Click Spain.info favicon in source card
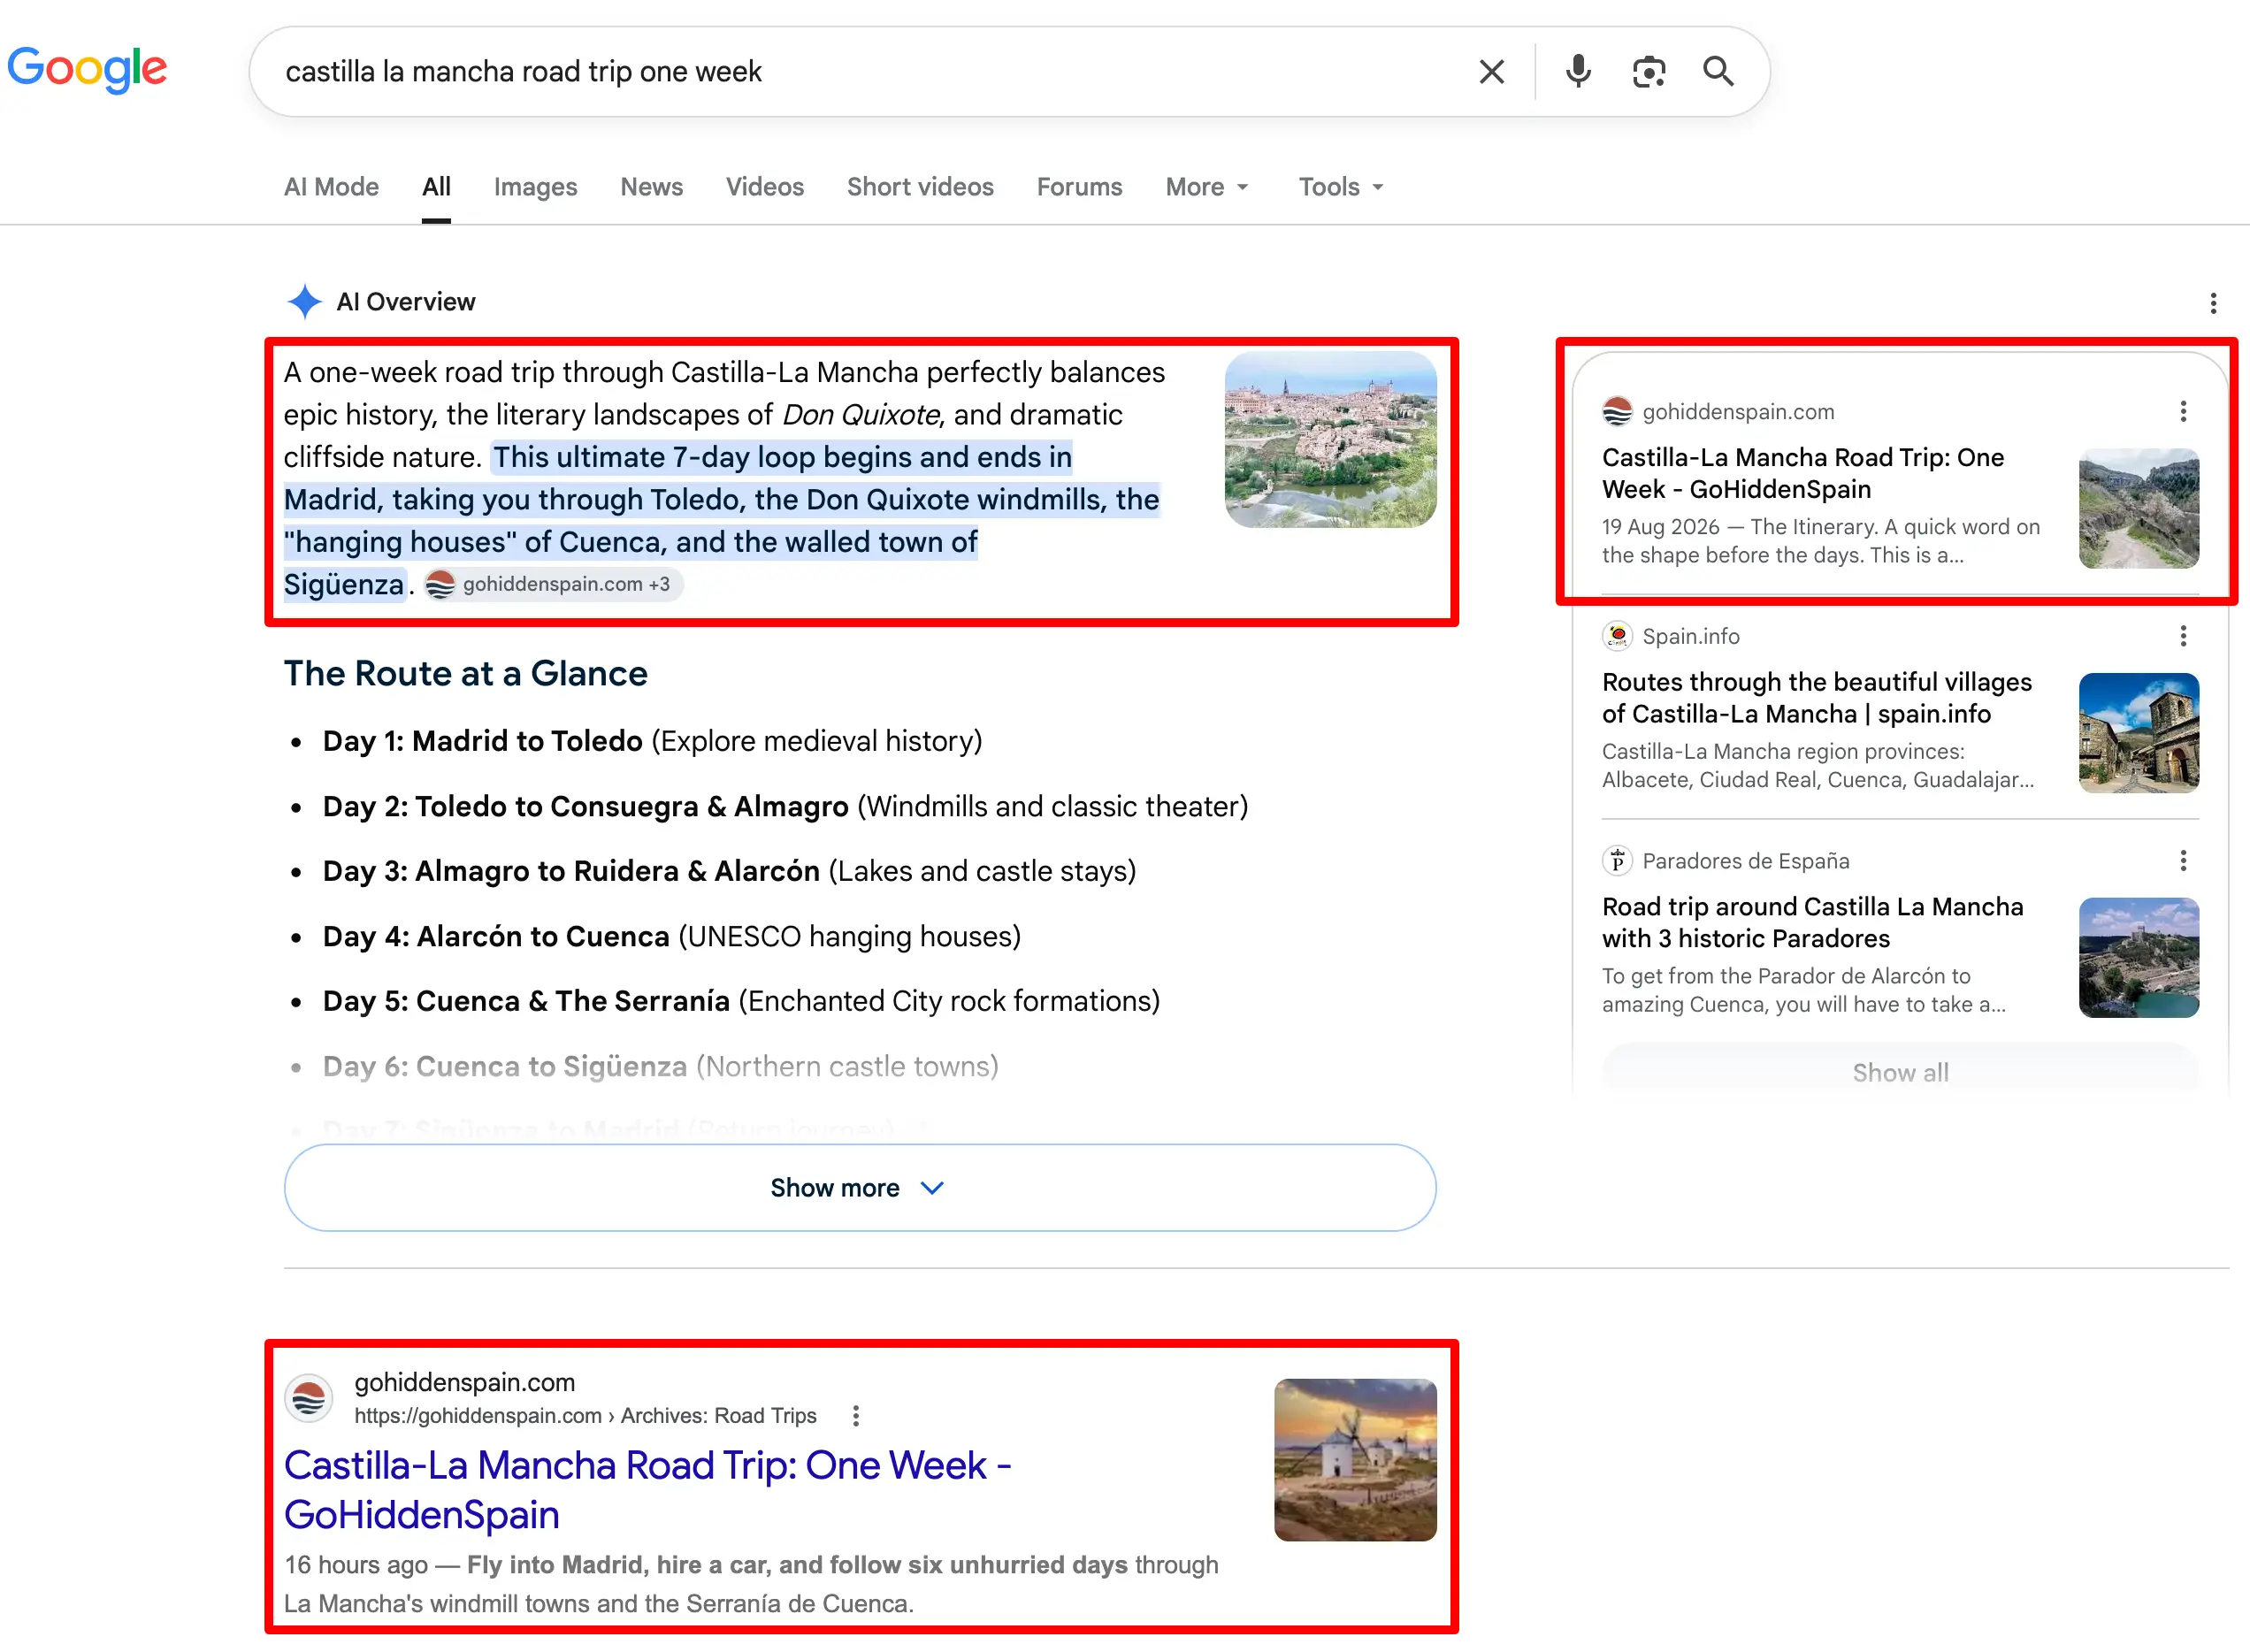The height and width of the screenshot is (1652, 2250). coord(1617,636)
